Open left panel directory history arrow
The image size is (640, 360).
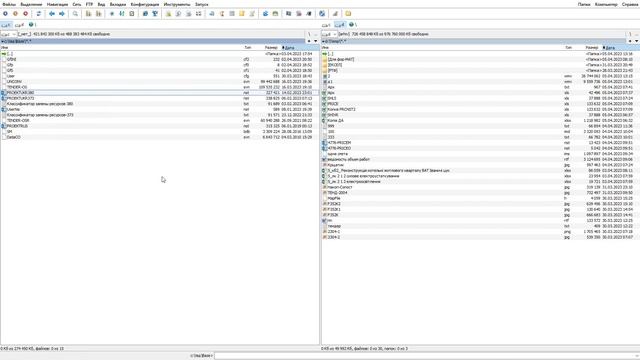316,41
